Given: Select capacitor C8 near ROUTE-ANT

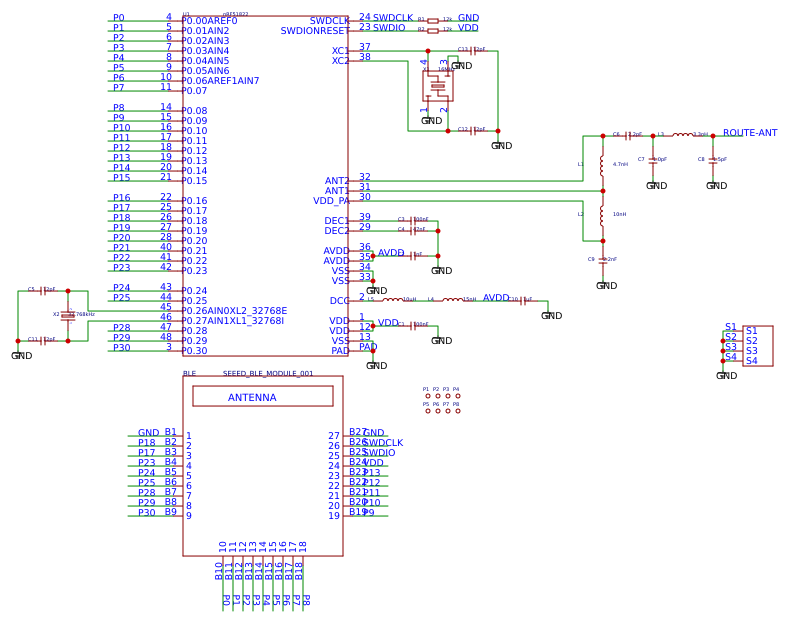Looking at the screenshot, I should point(713,159).
